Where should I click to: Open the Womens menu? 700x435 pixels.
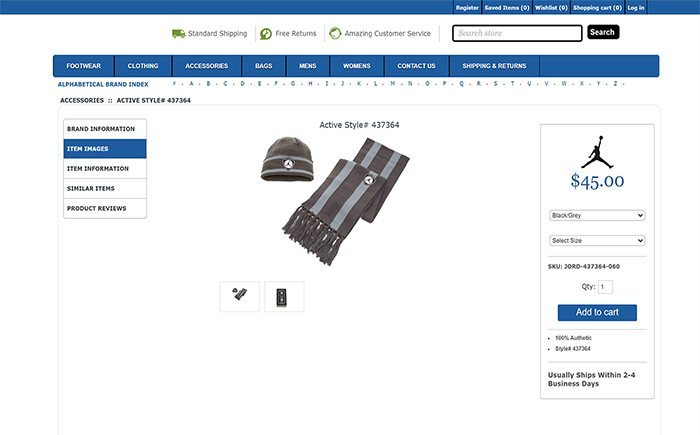357,66
